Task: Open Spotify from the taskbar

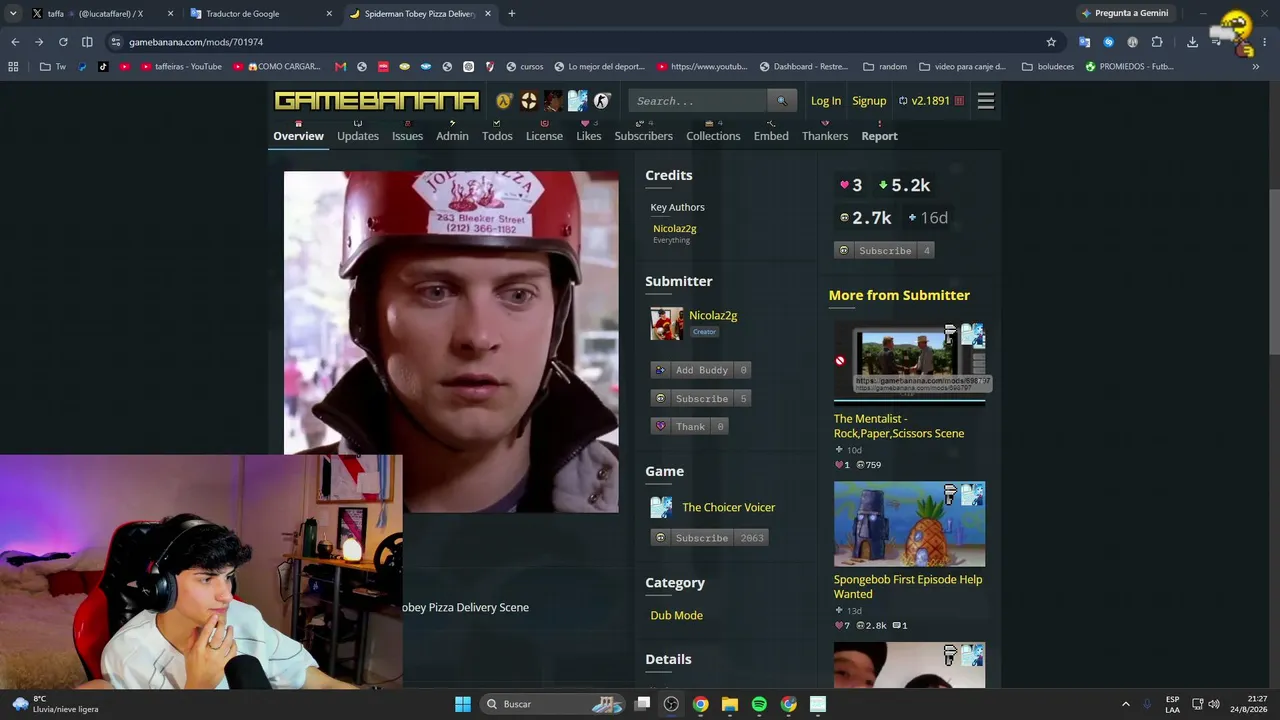Action: point(759,704)
